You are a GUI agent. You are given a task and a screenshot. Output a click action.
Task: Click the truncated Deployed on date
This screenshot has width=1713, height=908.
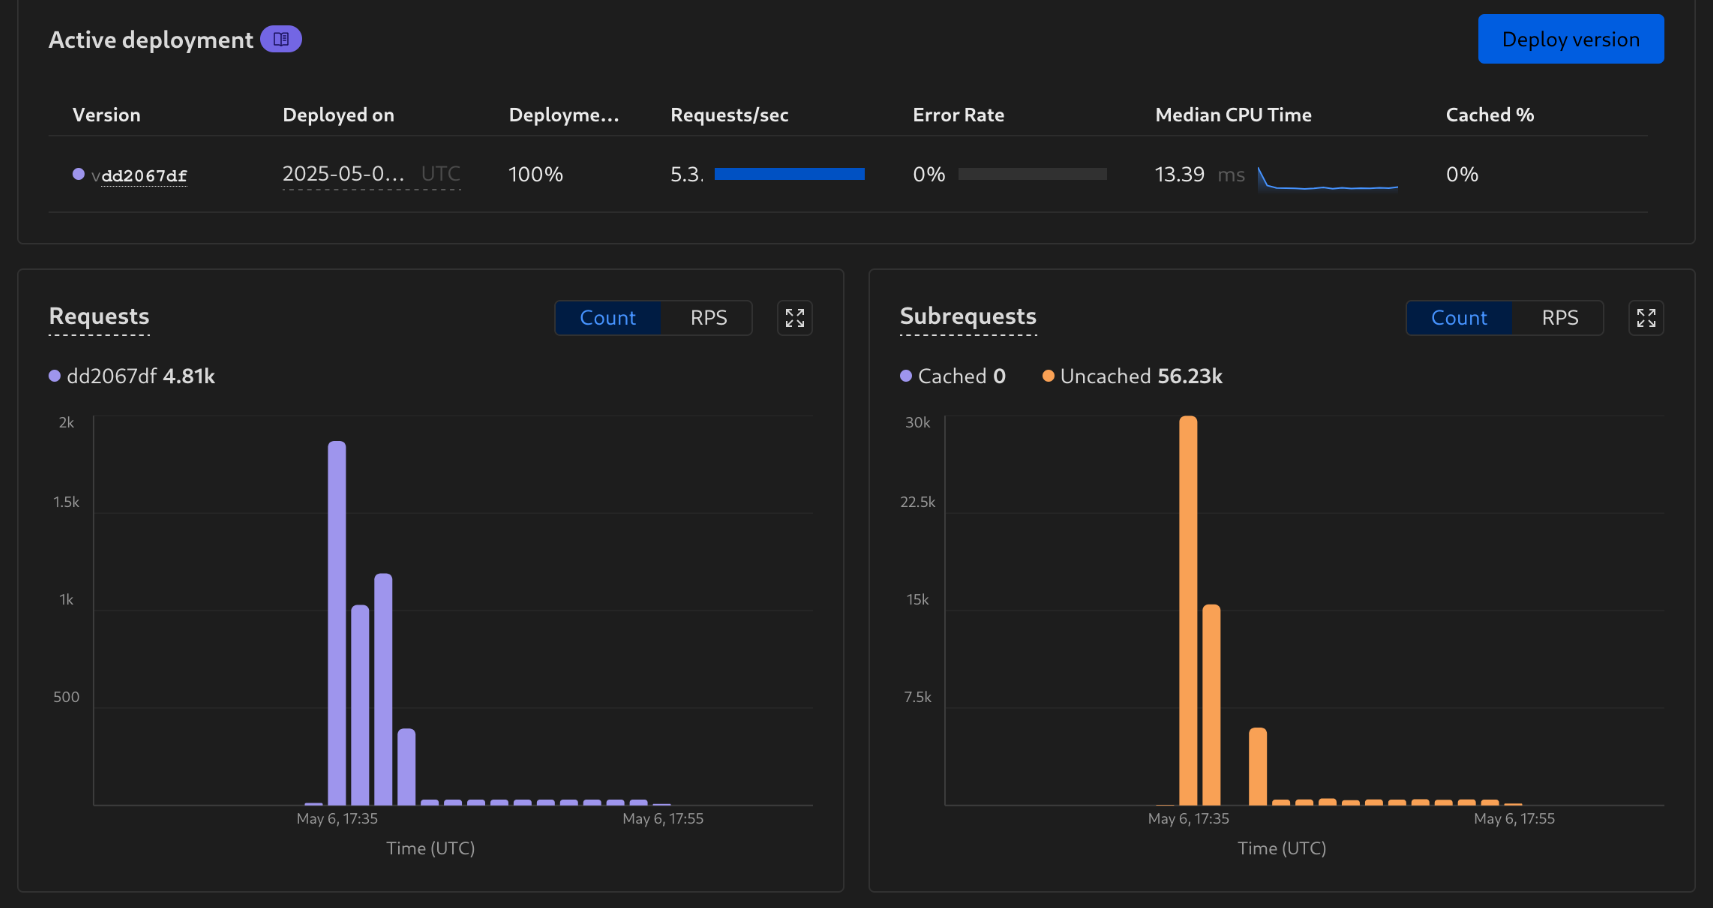coord(343,174)
